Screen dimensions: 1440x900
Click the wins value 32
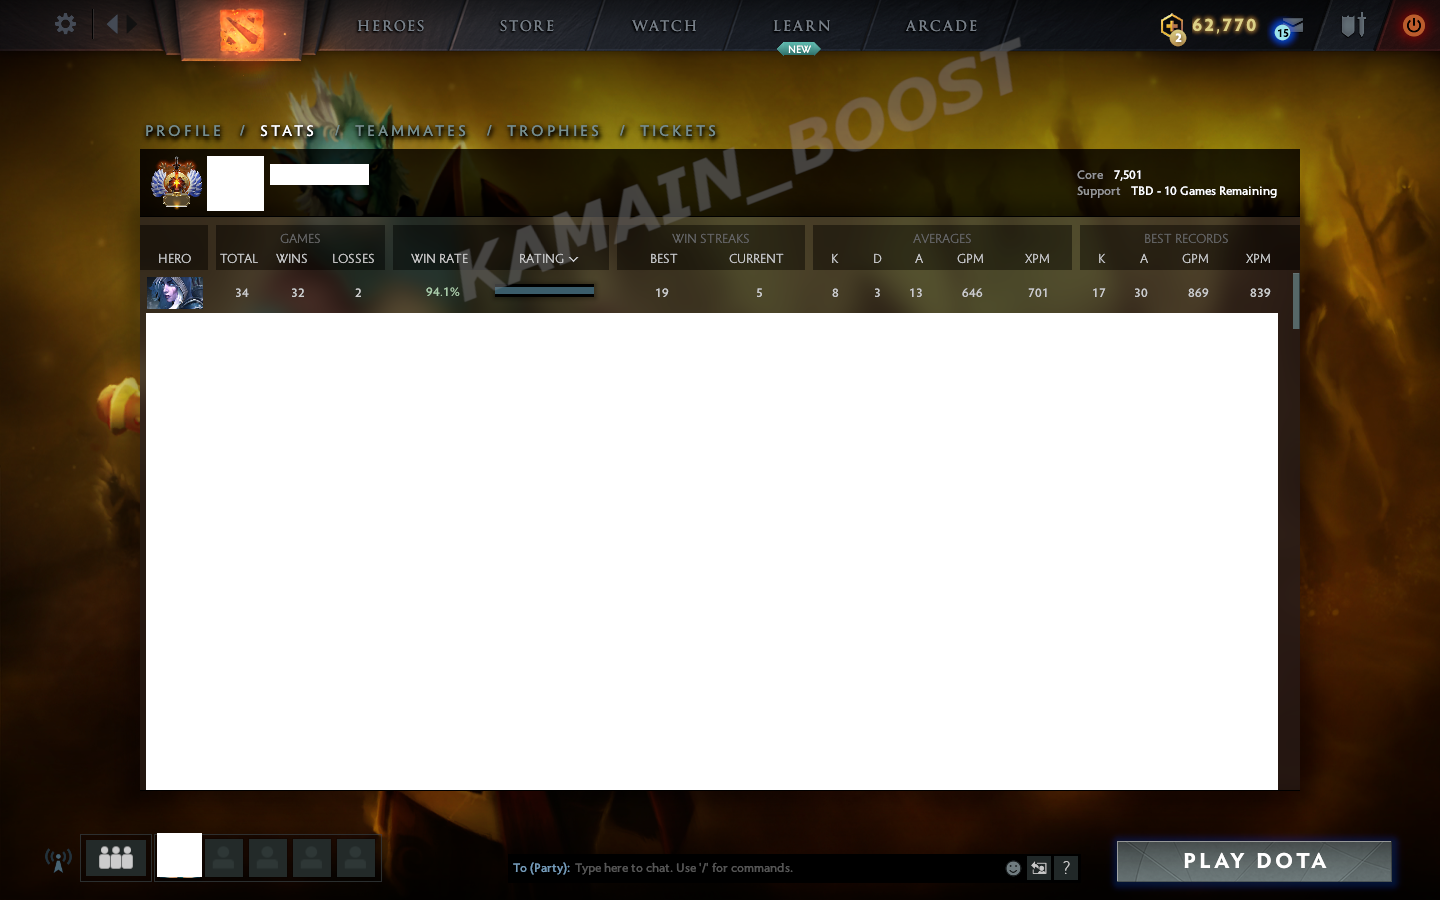tap(298, 293)
